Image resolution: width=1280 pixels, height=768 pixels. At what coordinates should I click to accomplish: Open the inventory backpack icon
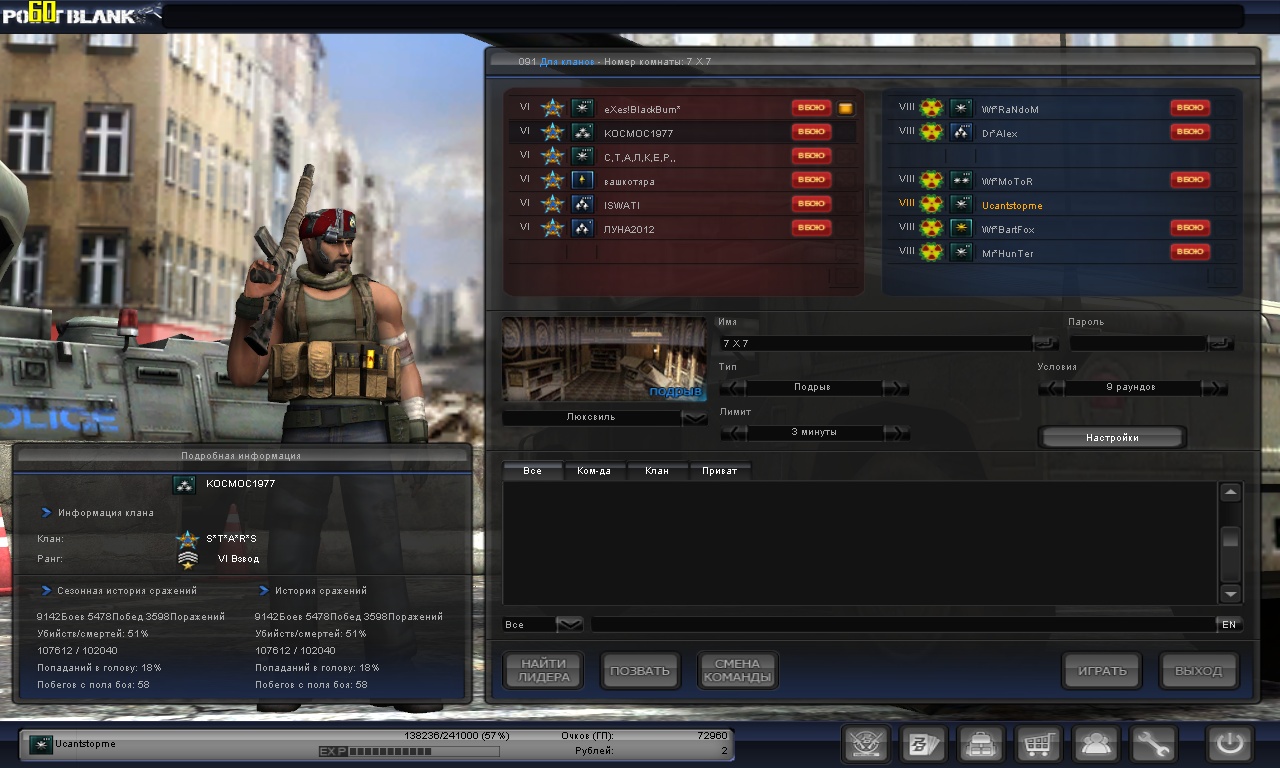[x=981, y=744]
